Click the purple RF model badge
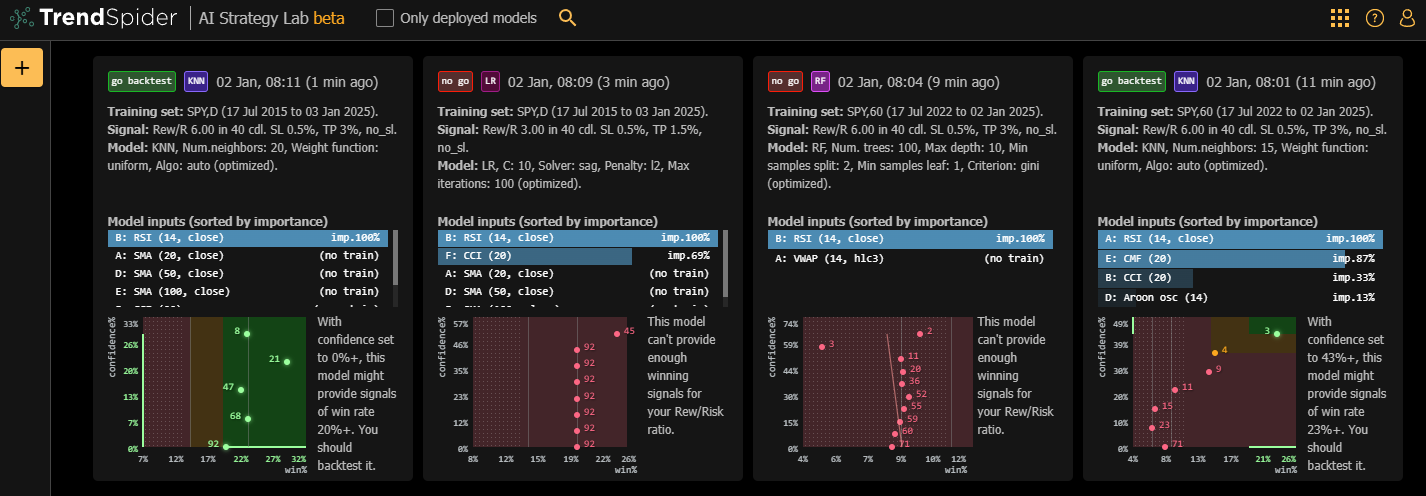1426x496 pixels. tap(820, 81)
